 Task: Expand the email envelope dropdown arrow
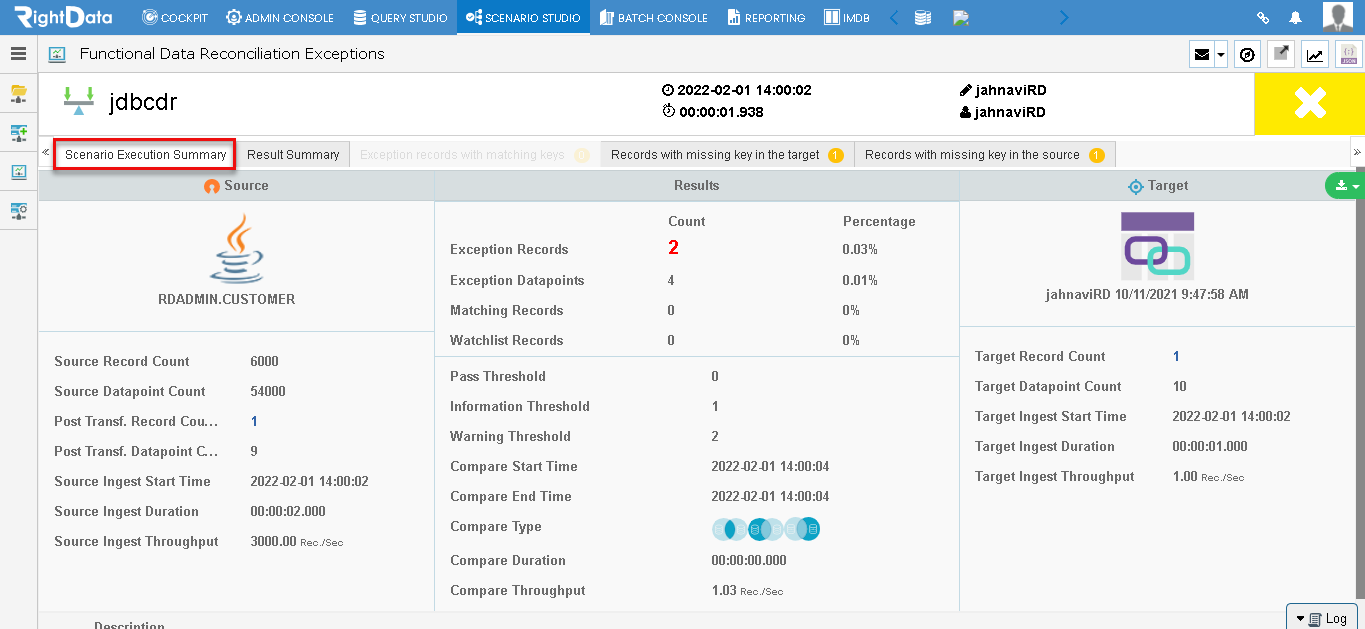pos(1221,56)
